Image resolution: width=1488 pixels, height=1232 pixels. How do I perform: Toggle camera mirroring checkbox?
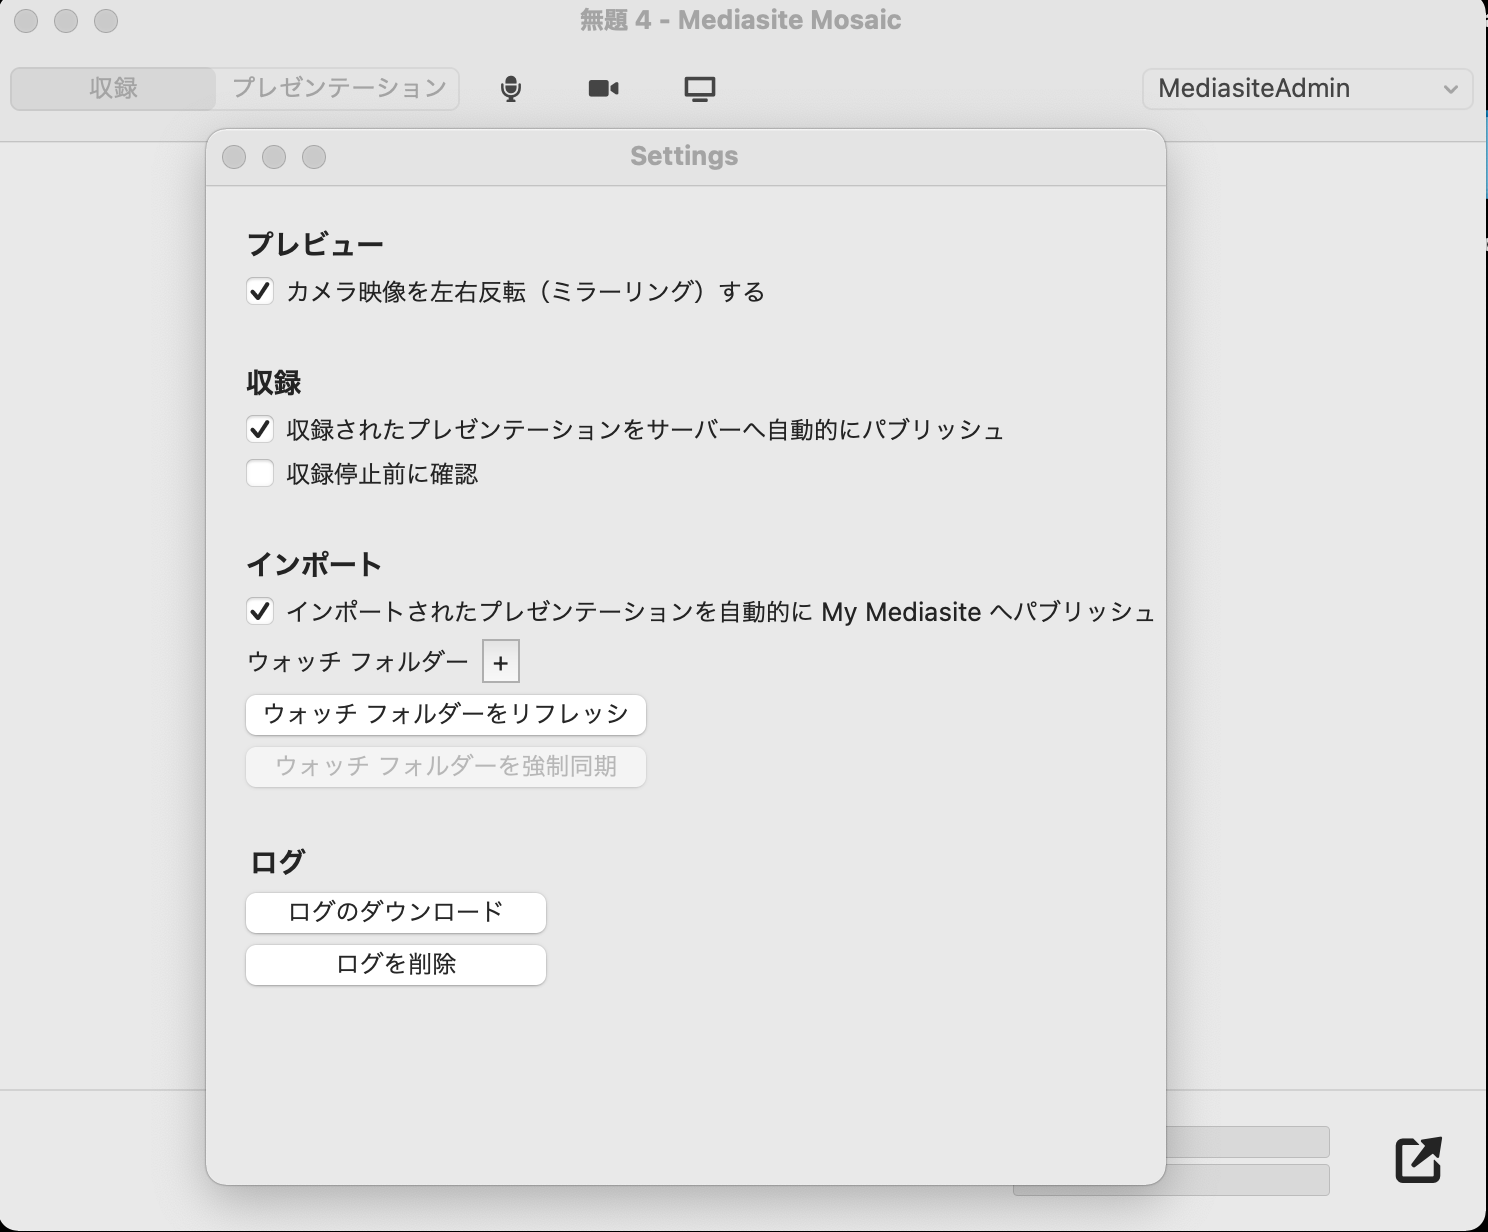click(260, 292)
